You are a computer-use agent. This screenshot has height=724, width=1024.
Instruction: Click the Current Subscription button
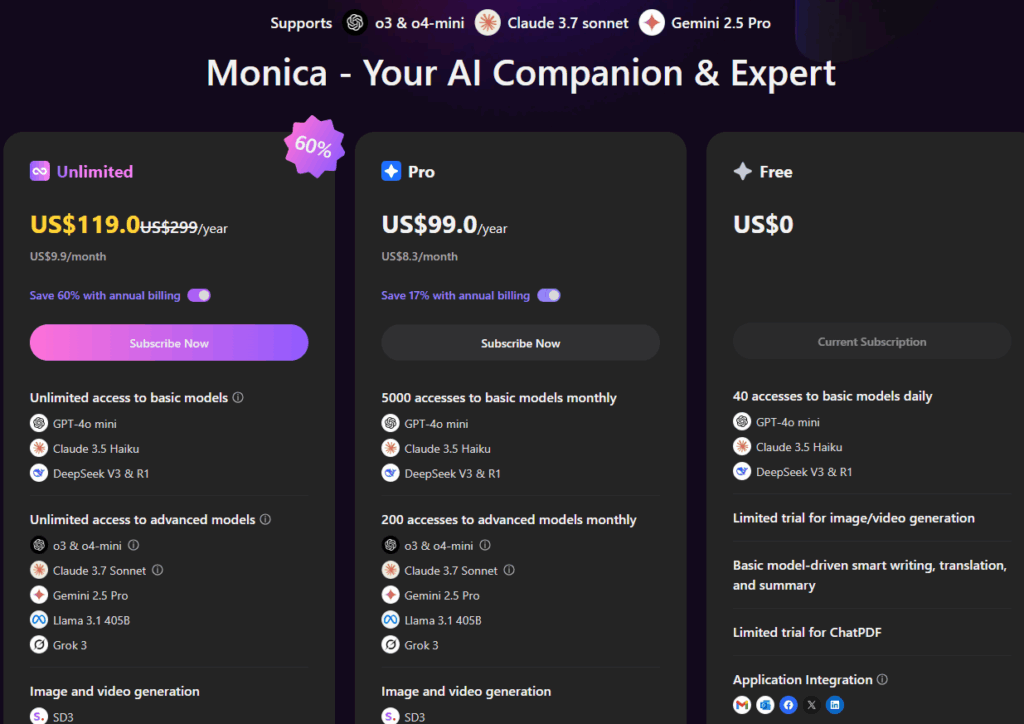click(871, 342)
